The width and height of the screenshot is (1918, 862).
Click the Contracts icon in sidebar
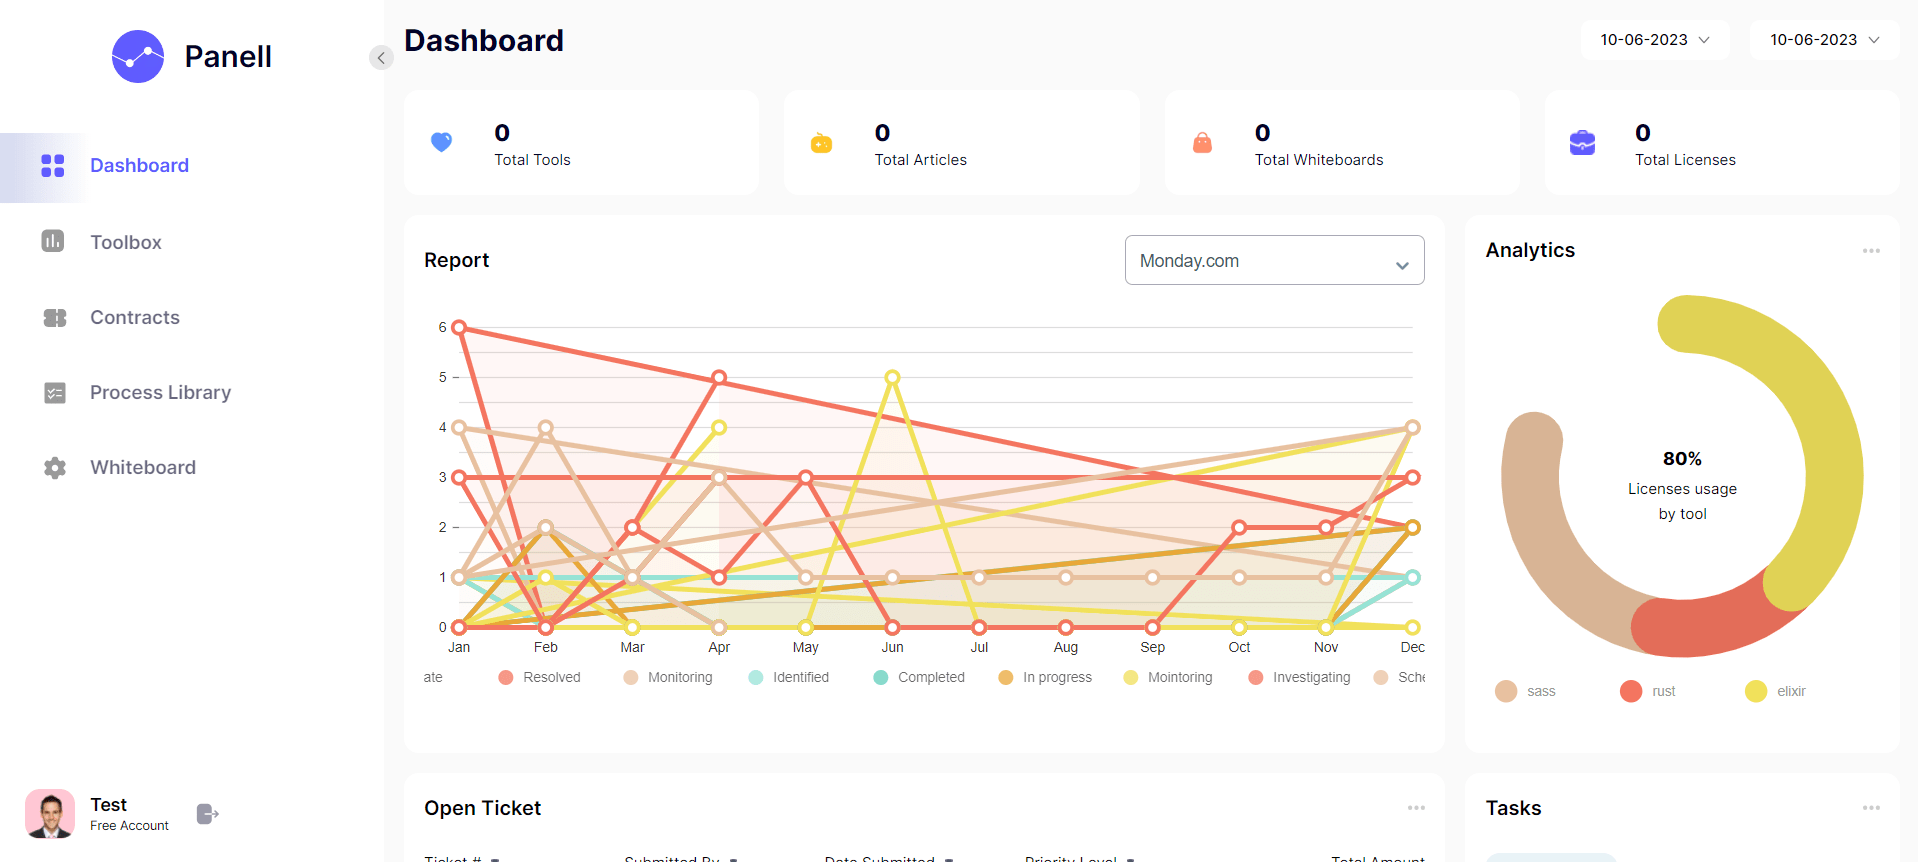(55, 318)
